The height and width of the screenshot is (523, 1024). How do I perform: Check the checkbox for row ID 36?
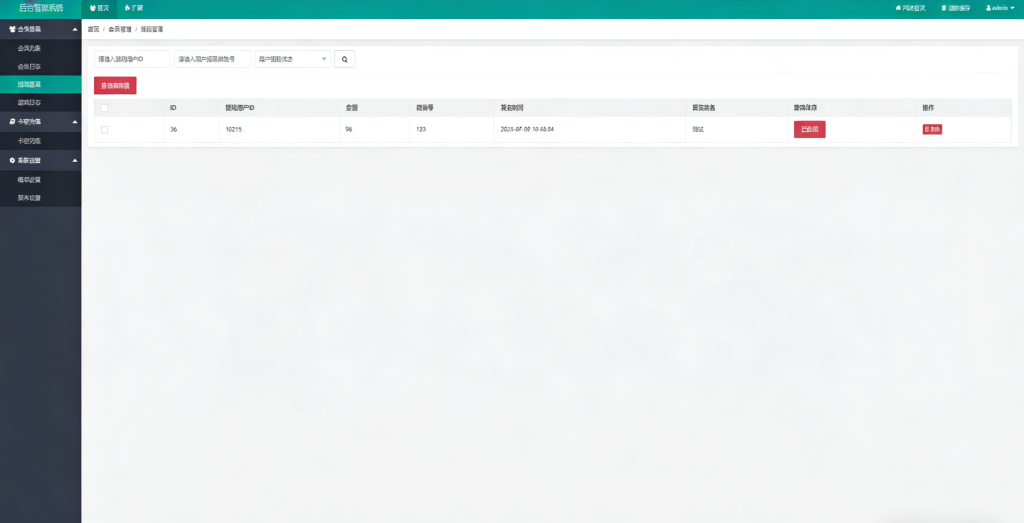(x=104, y=129)
